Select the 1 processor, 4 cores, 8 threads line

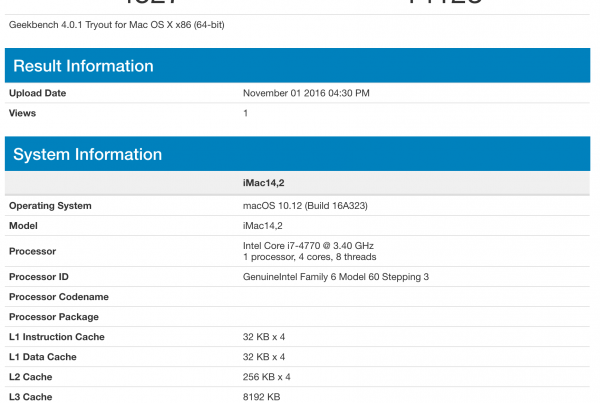pos(310,257)
